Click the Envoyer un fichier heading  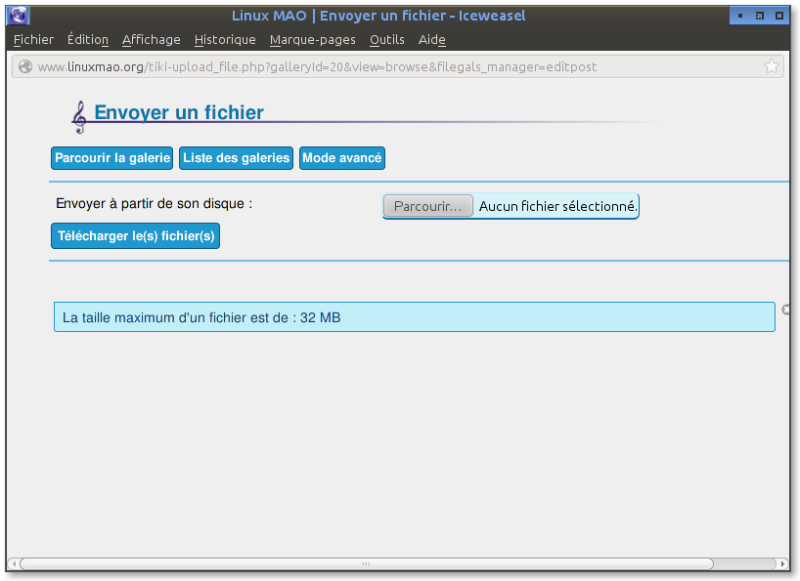179,112
